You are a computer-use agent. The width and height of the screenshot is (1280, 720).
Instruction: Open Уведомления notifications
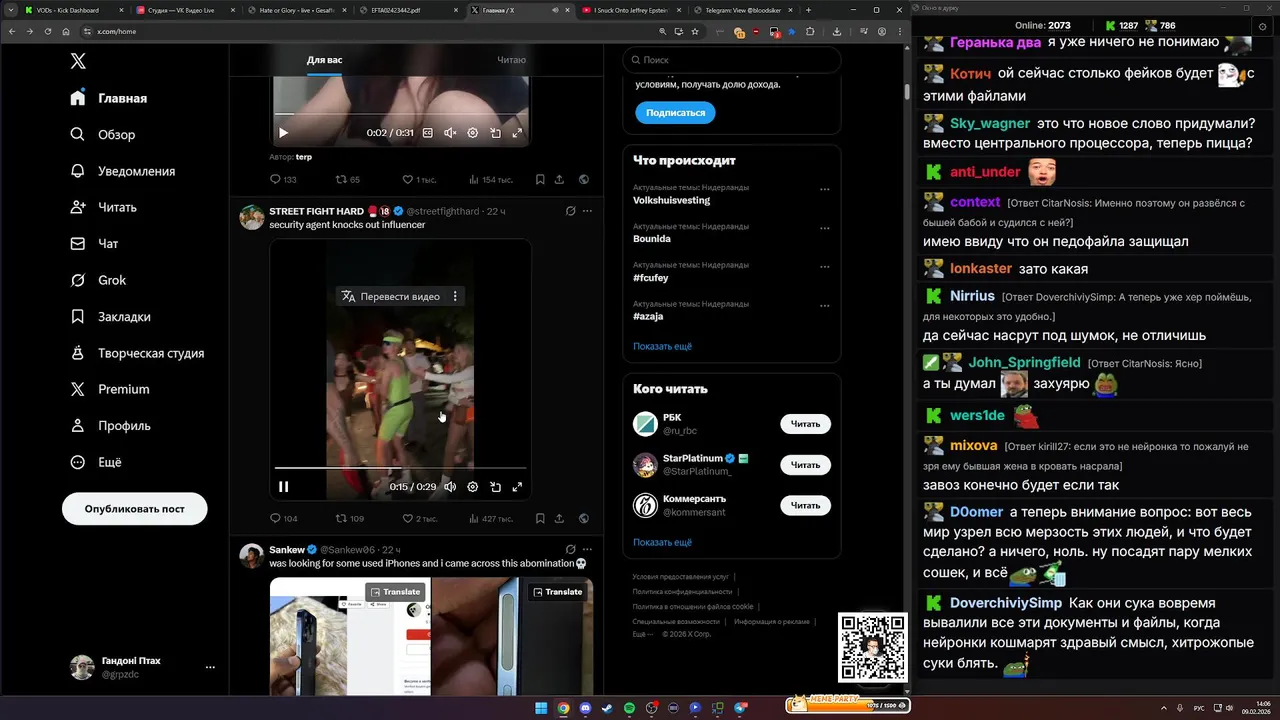coord(123,171)
